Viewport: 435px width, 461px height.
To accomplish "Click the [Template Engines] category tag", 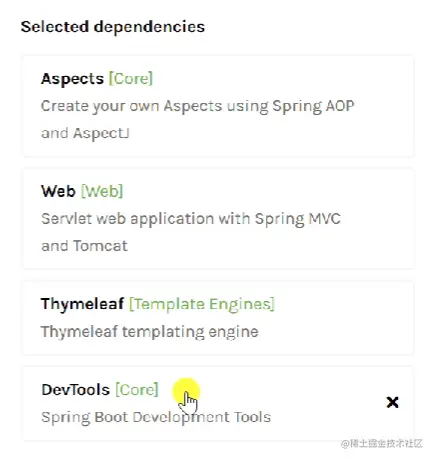I will [202, 304].
